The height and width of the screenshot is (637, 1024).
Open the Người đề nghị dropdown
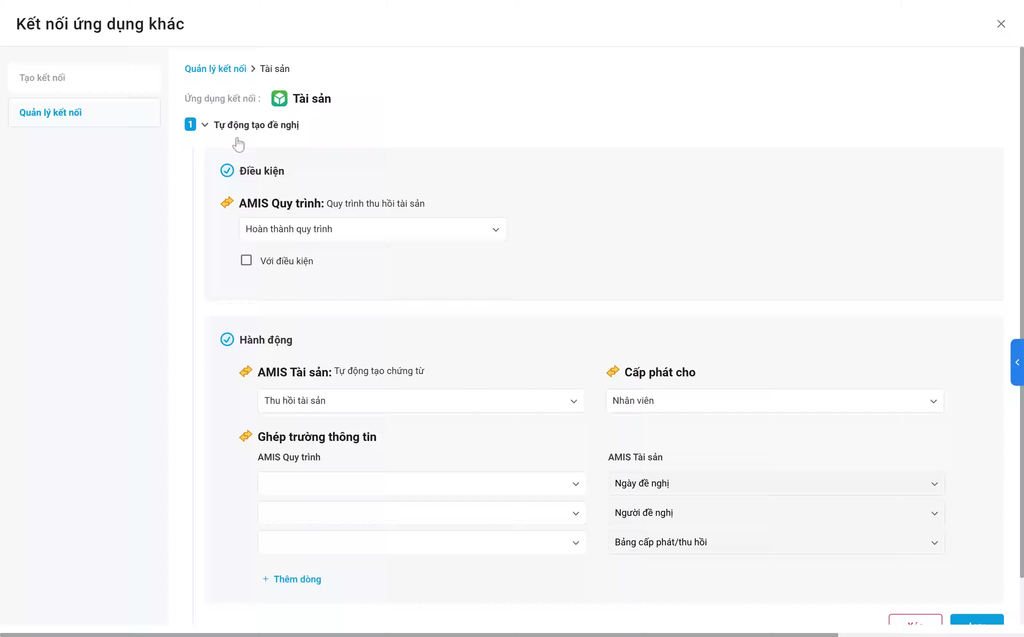[x=776, y=513]
